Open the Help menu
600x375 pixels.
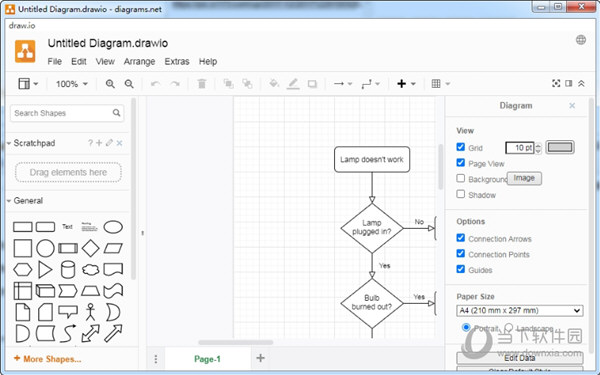[208, 62]
